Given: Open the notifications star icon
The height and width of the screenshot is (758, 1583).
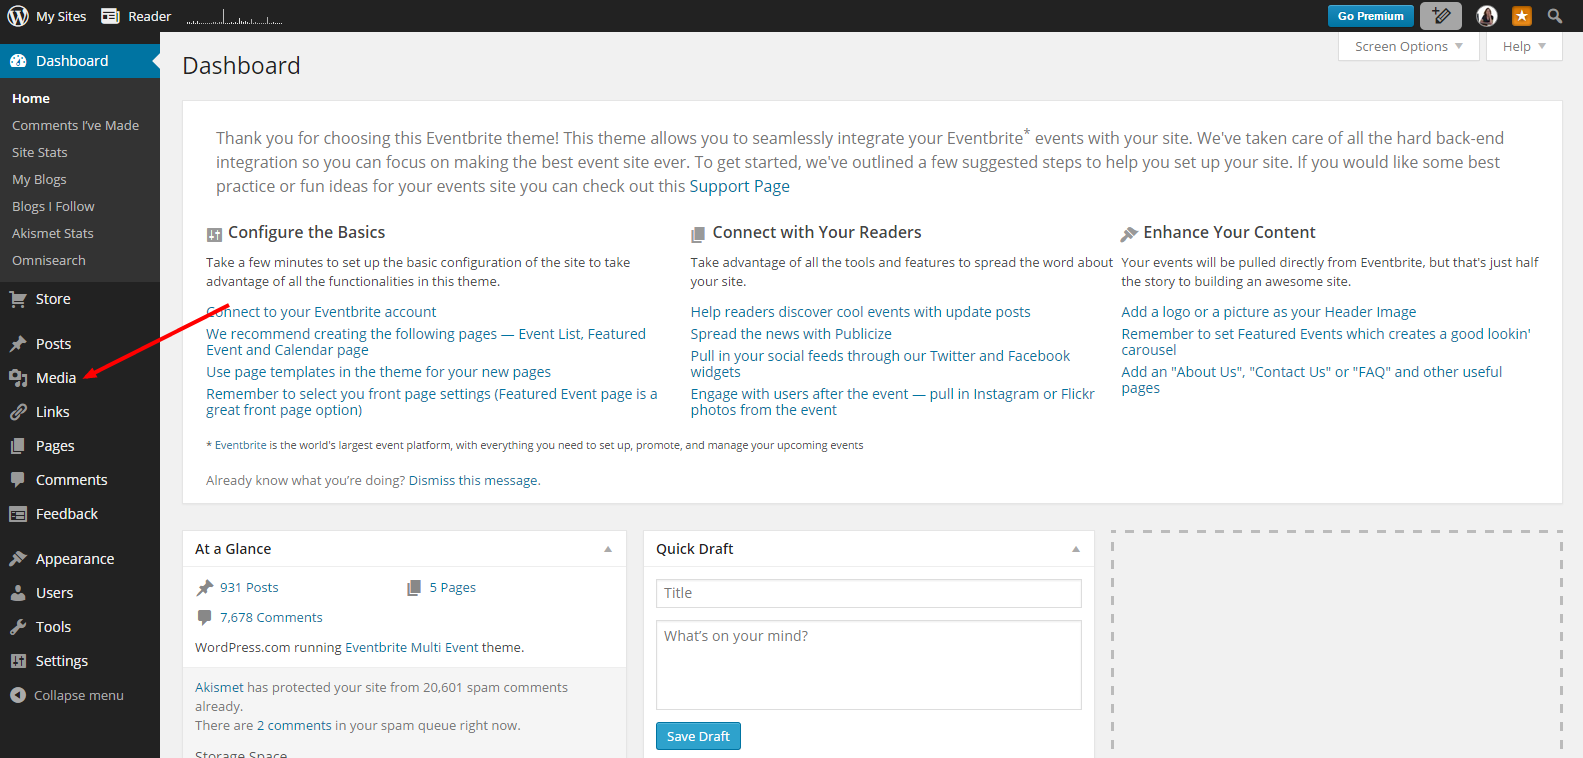Looking at the screenshot, I should click(x=1522, y=16).
